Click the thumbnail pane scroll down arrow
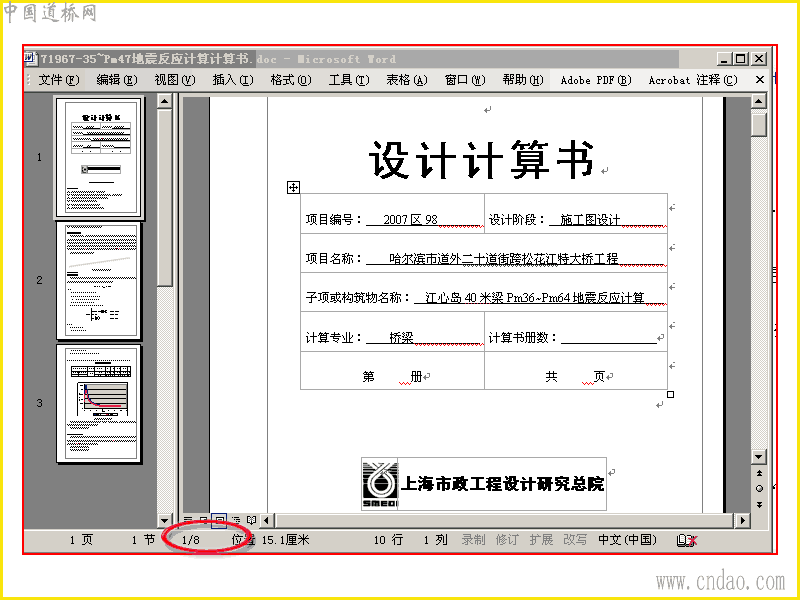The height and width of the screenshot is (600, 800). (164, 520)
